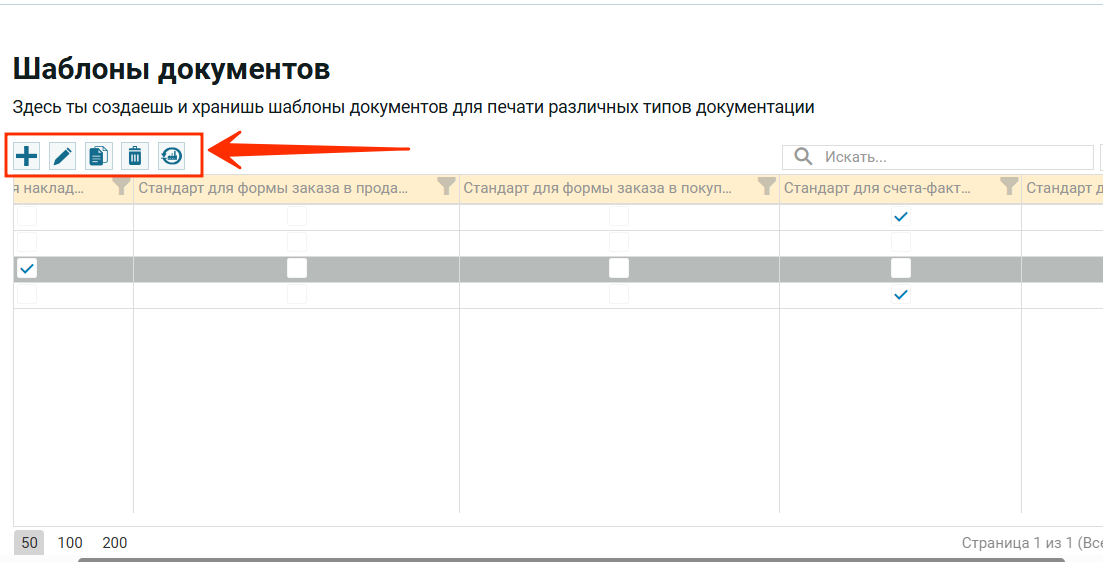Uncheck fourth row's 'Стандарт для счета-факт...' checkbox
The height and width of the screenshot is (562, 1103).
(x=901, y=295)
